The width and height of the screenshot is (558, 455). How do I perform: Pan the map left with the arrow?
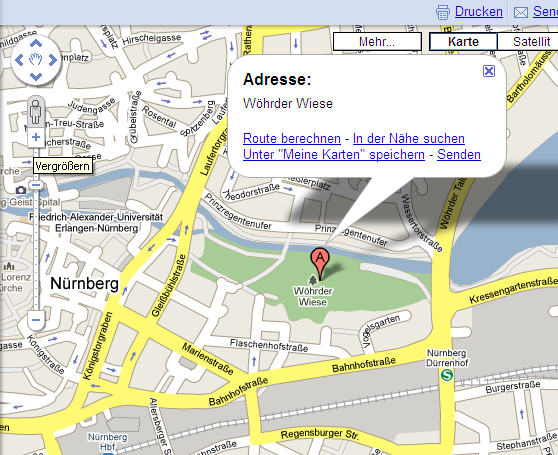click(19, 60)
